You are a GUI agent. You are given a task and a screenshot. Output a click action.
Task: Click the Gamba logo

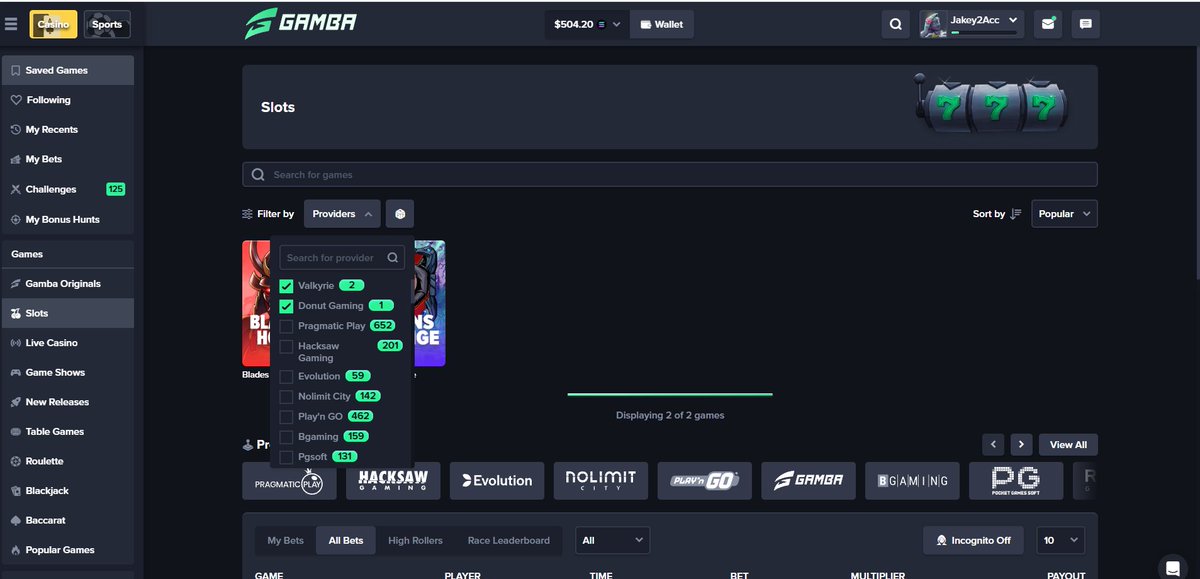coord(301,22)
